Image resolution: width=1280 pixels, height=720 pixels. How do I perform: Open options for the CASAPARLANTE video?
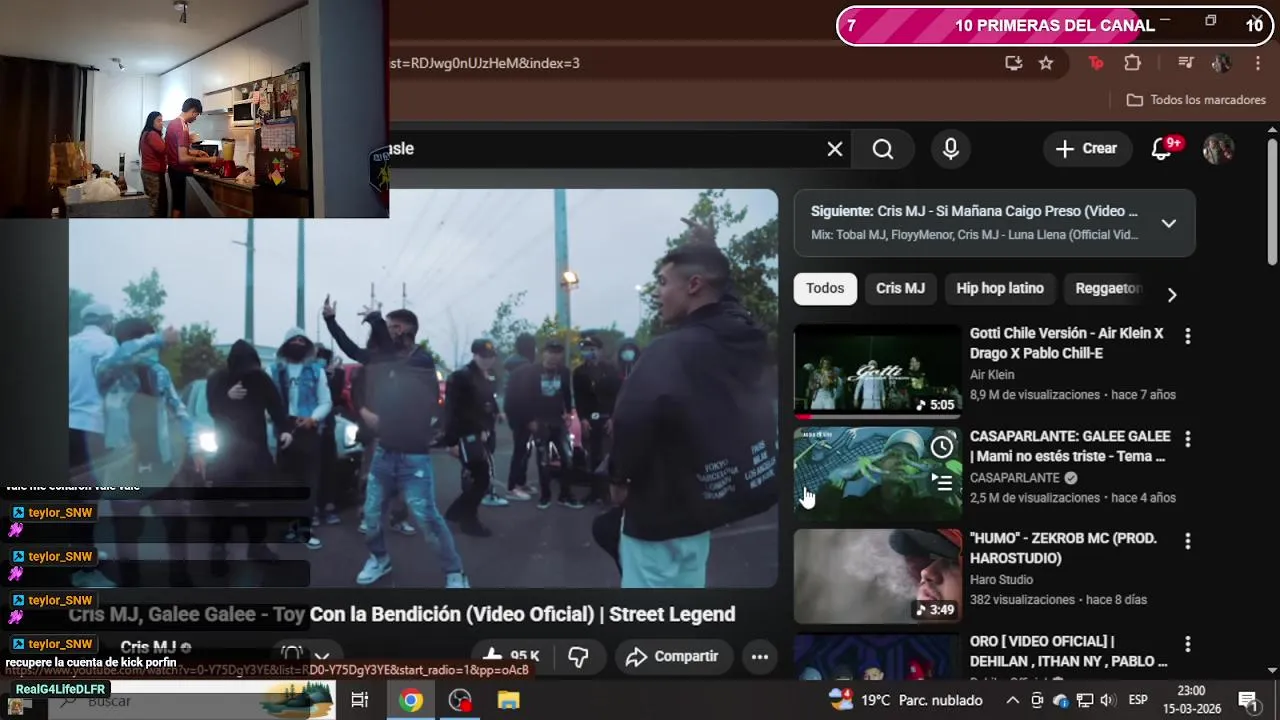(1188, 439)
